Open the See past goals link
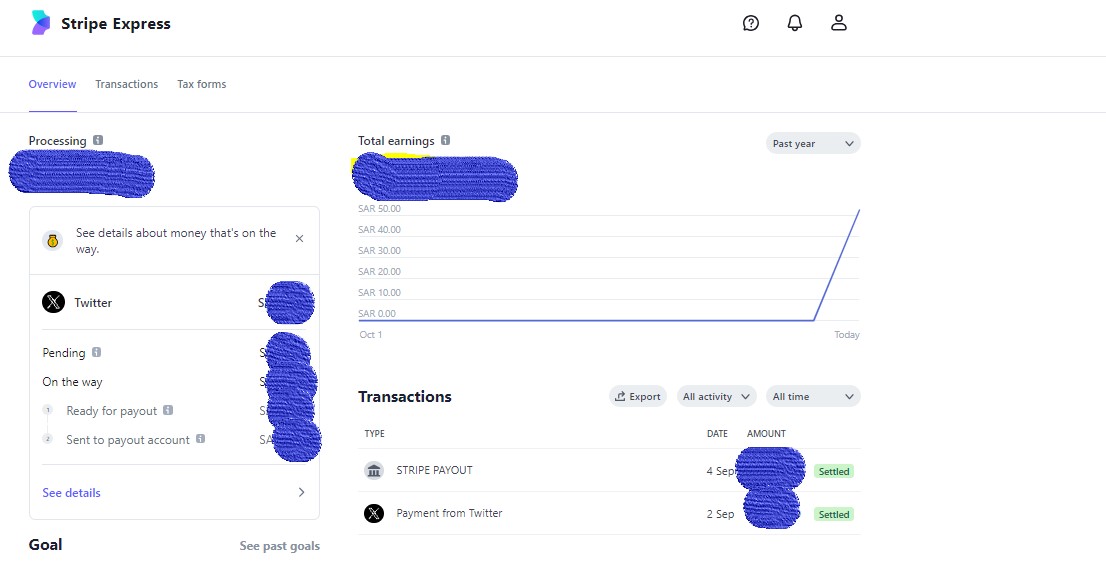 (x=279, y=546)
